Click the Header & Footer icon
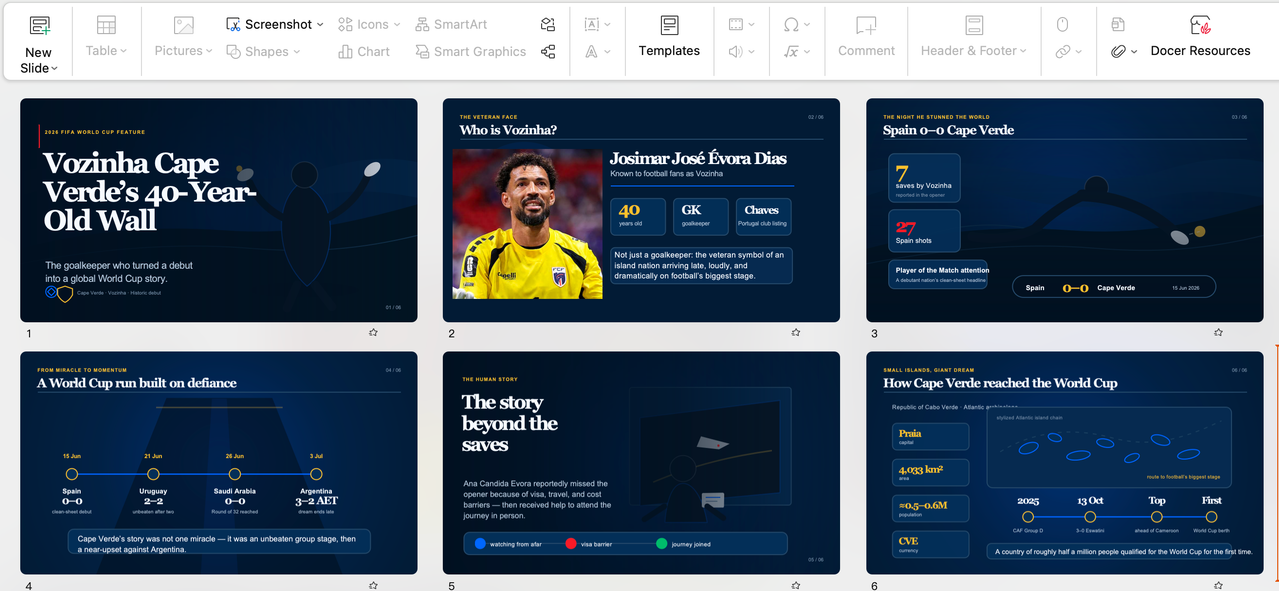Screen dimensions: 1279x591 [x=974, y=25]
